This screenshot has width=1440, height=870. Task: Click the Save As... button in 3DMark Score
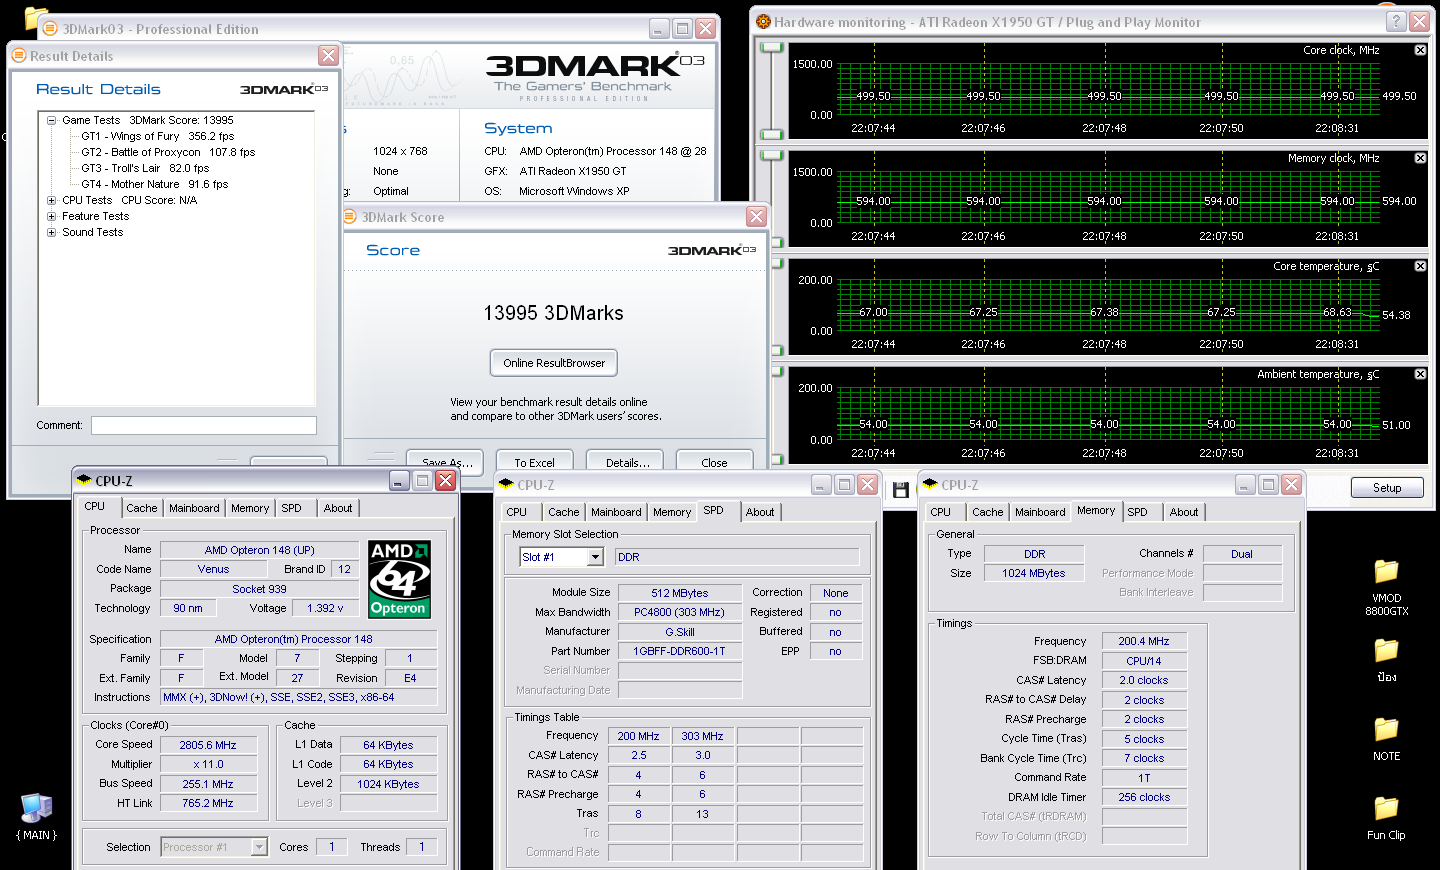coord(447,461)
